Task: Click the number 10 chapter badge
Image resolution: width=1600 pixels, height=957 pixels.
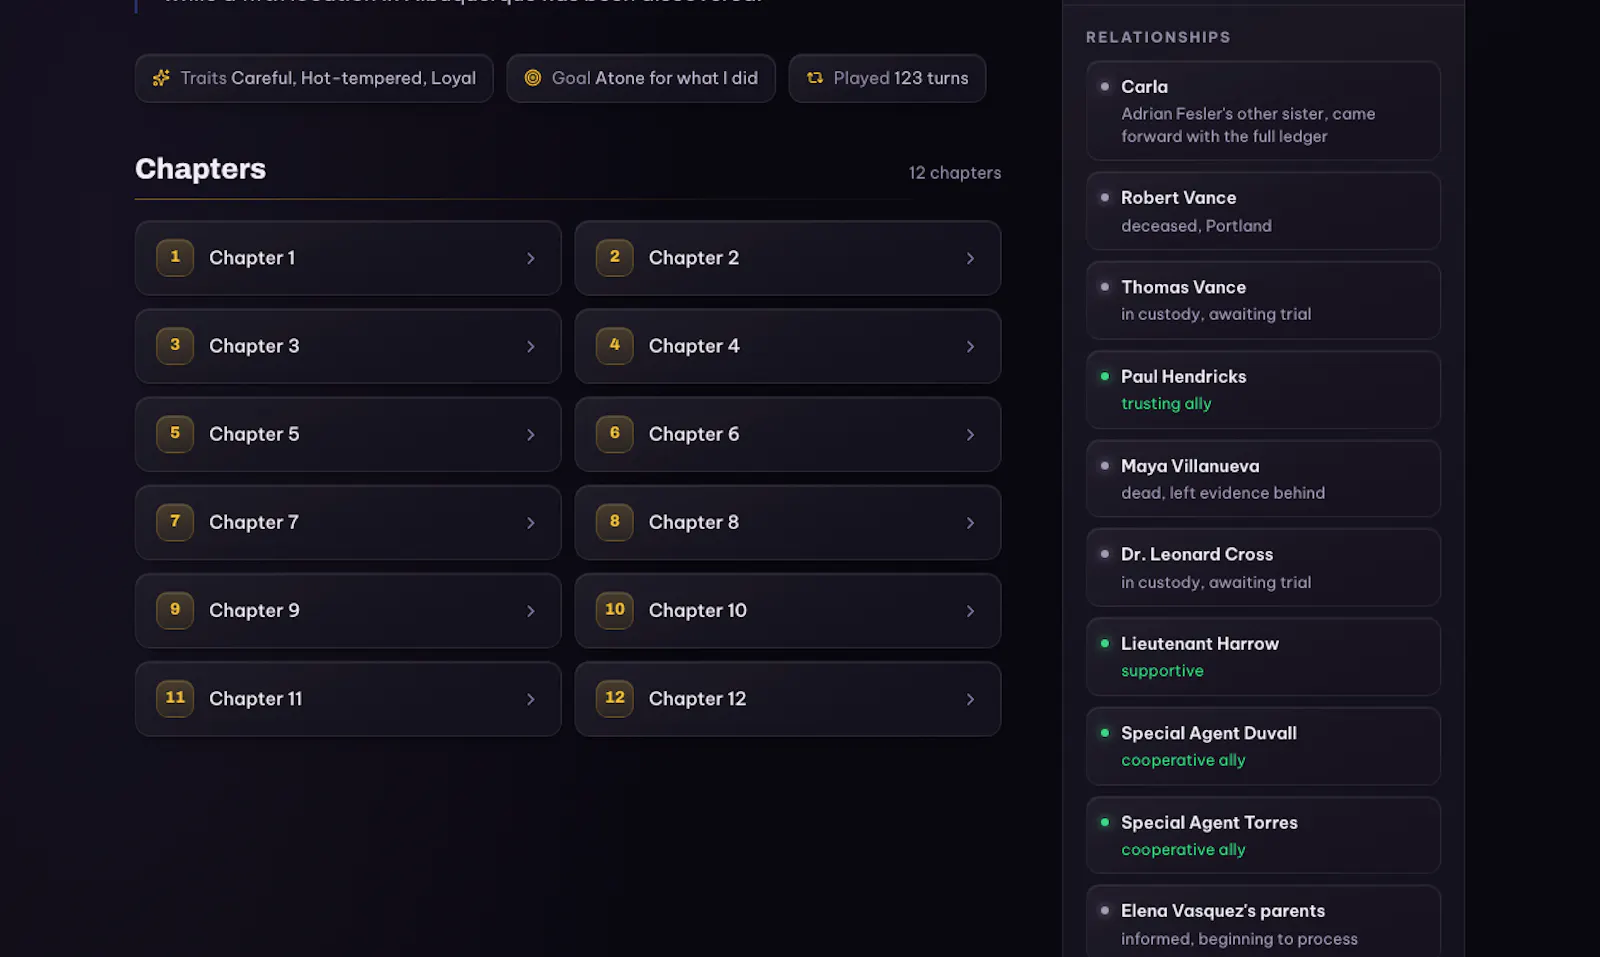Action: tap(615, 609)
